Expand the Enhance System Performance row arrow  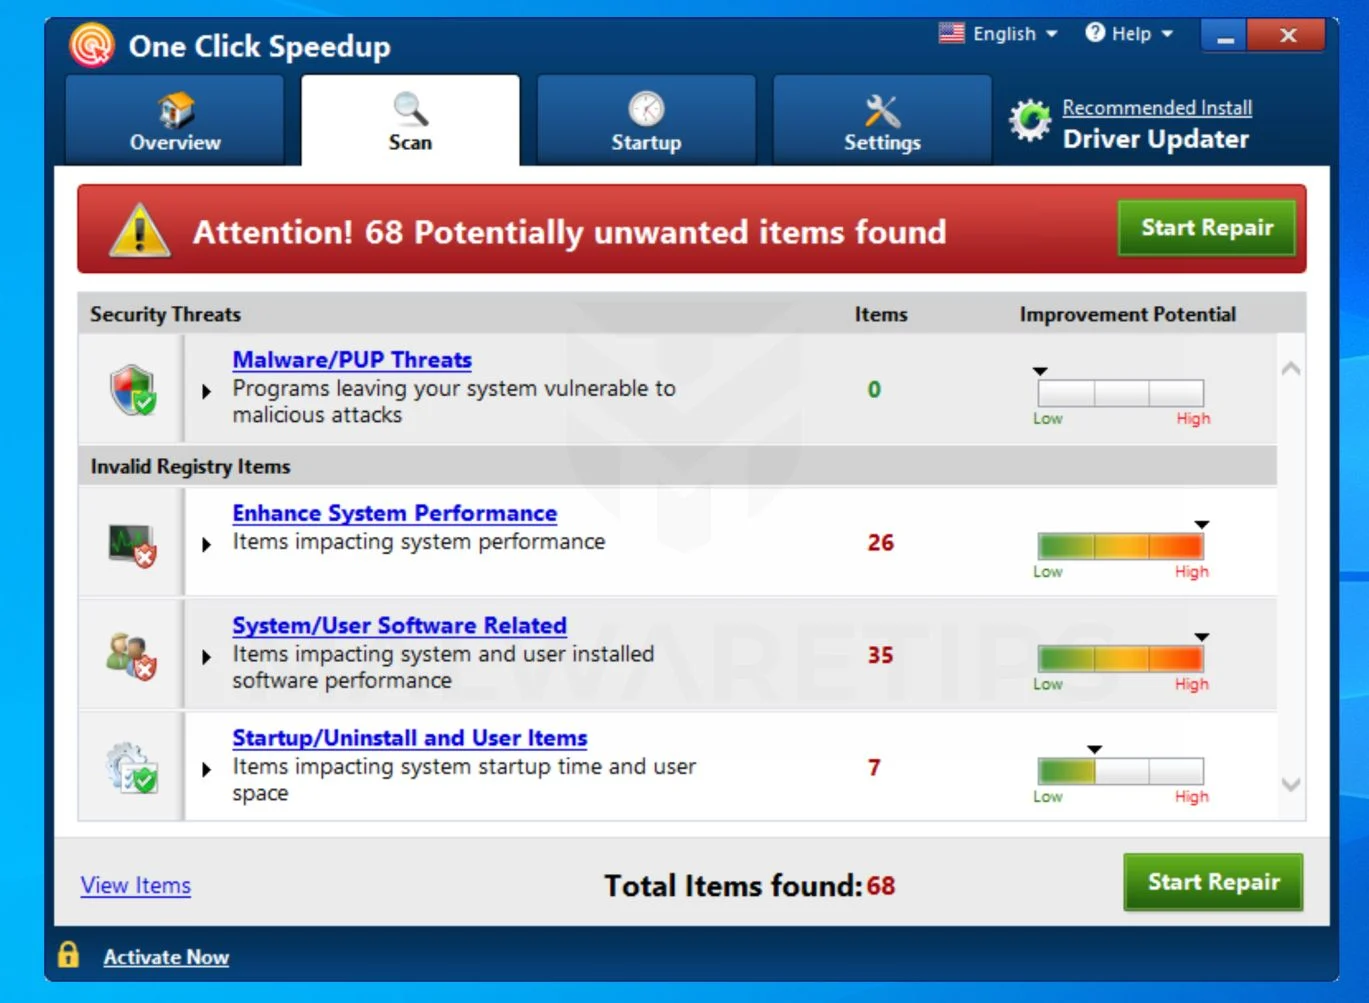[206, 545]
